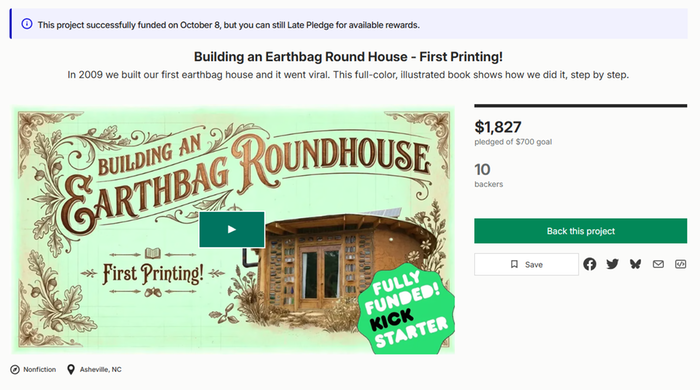The width and height of the screenshot is (700, 390).
Task: Click the funding progress bar
Action: click(580, 106)
